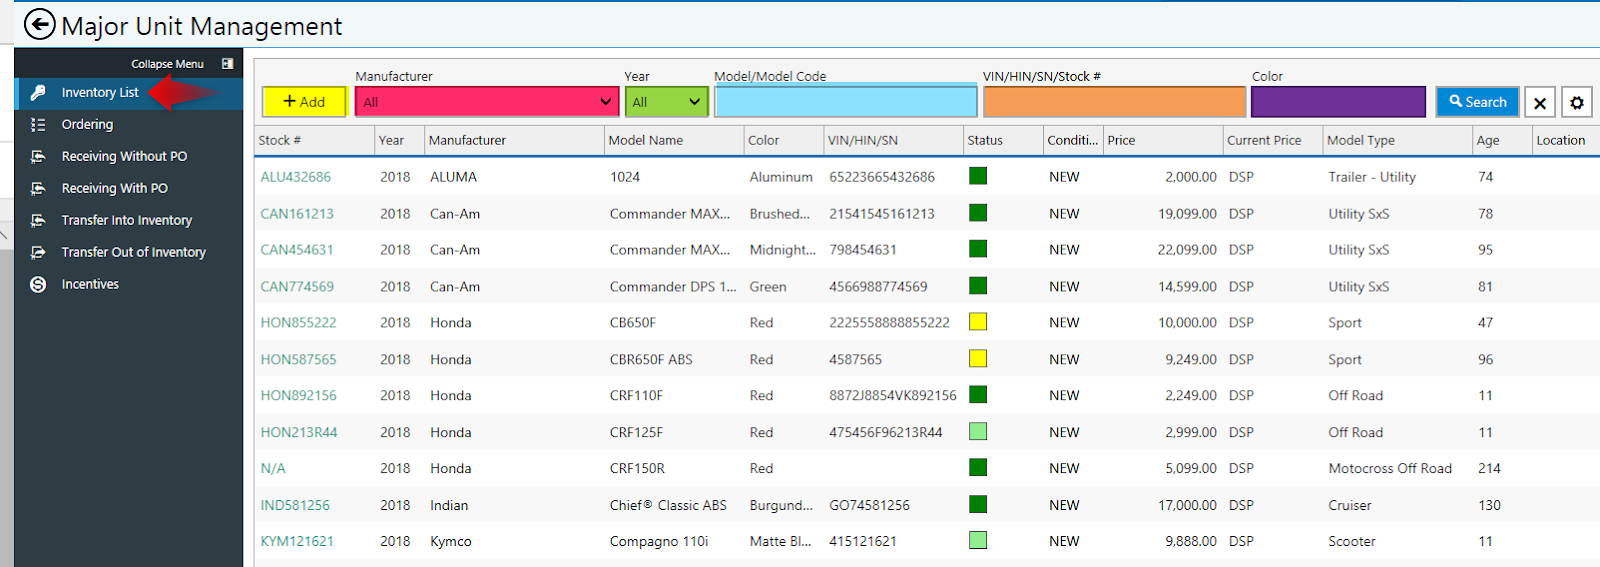Clear the filters with the X button
Viewport: 1600px width, 567px height.
pos(1540,102)
